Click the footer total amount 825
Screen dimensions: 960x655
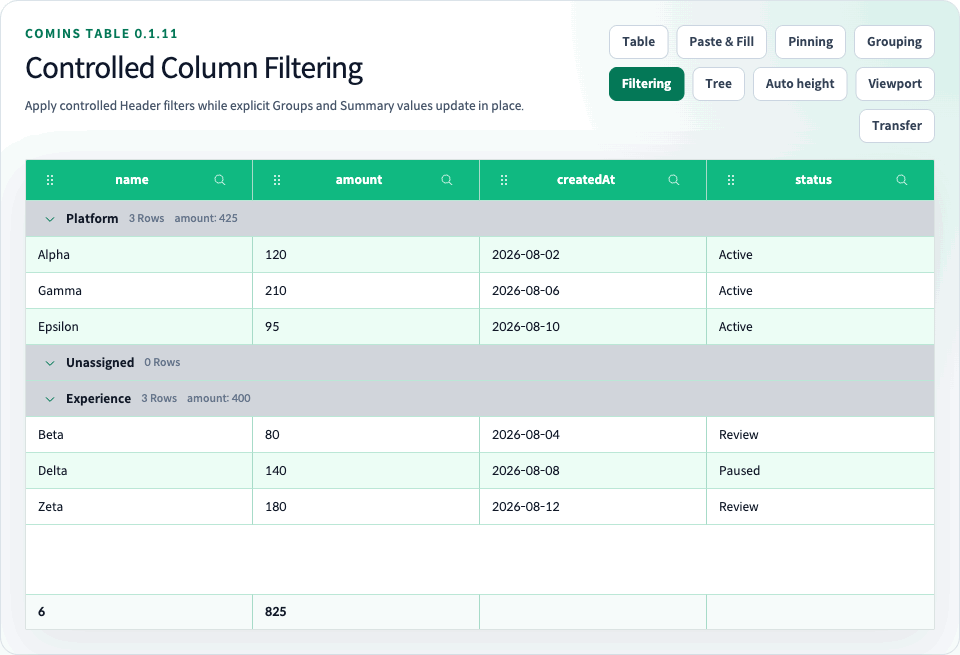point(276,612)
